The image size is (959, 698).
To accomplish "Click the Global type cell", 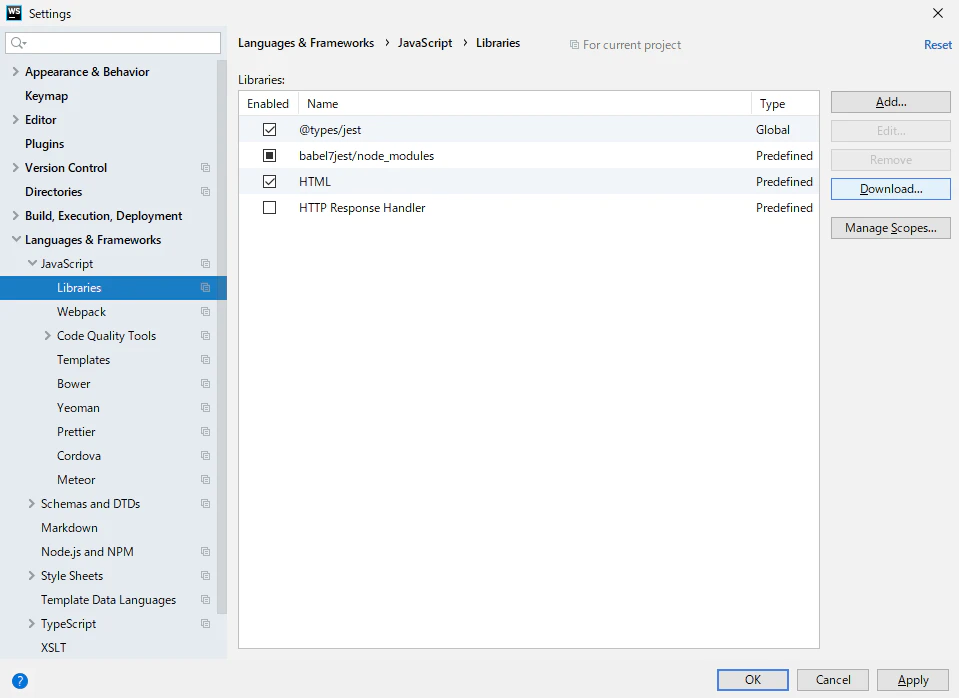I will point(772,130).
